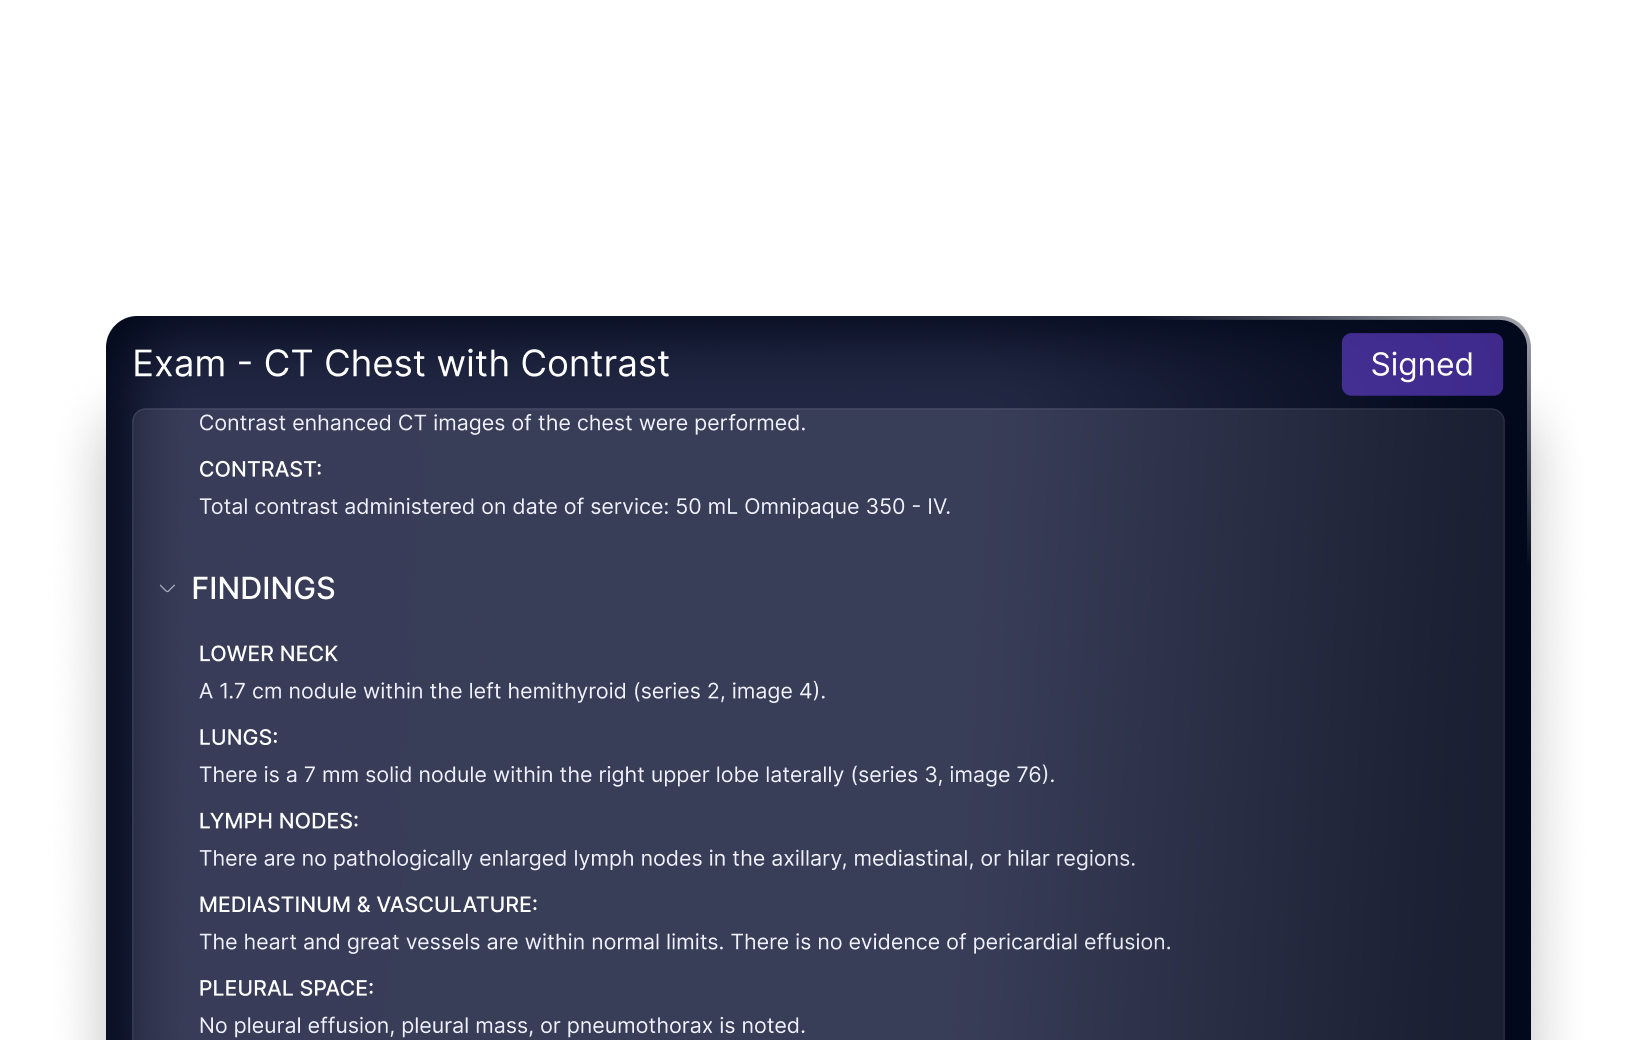Click the Signed status button
The height and width of the screenshot is (1040, 1636).
click(x=1421, y=364)
